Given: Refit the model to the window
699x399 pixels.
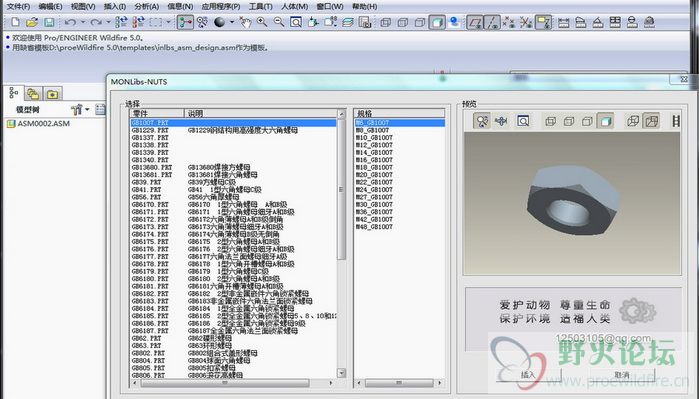Looking at the screenshot, I should 296,22.
